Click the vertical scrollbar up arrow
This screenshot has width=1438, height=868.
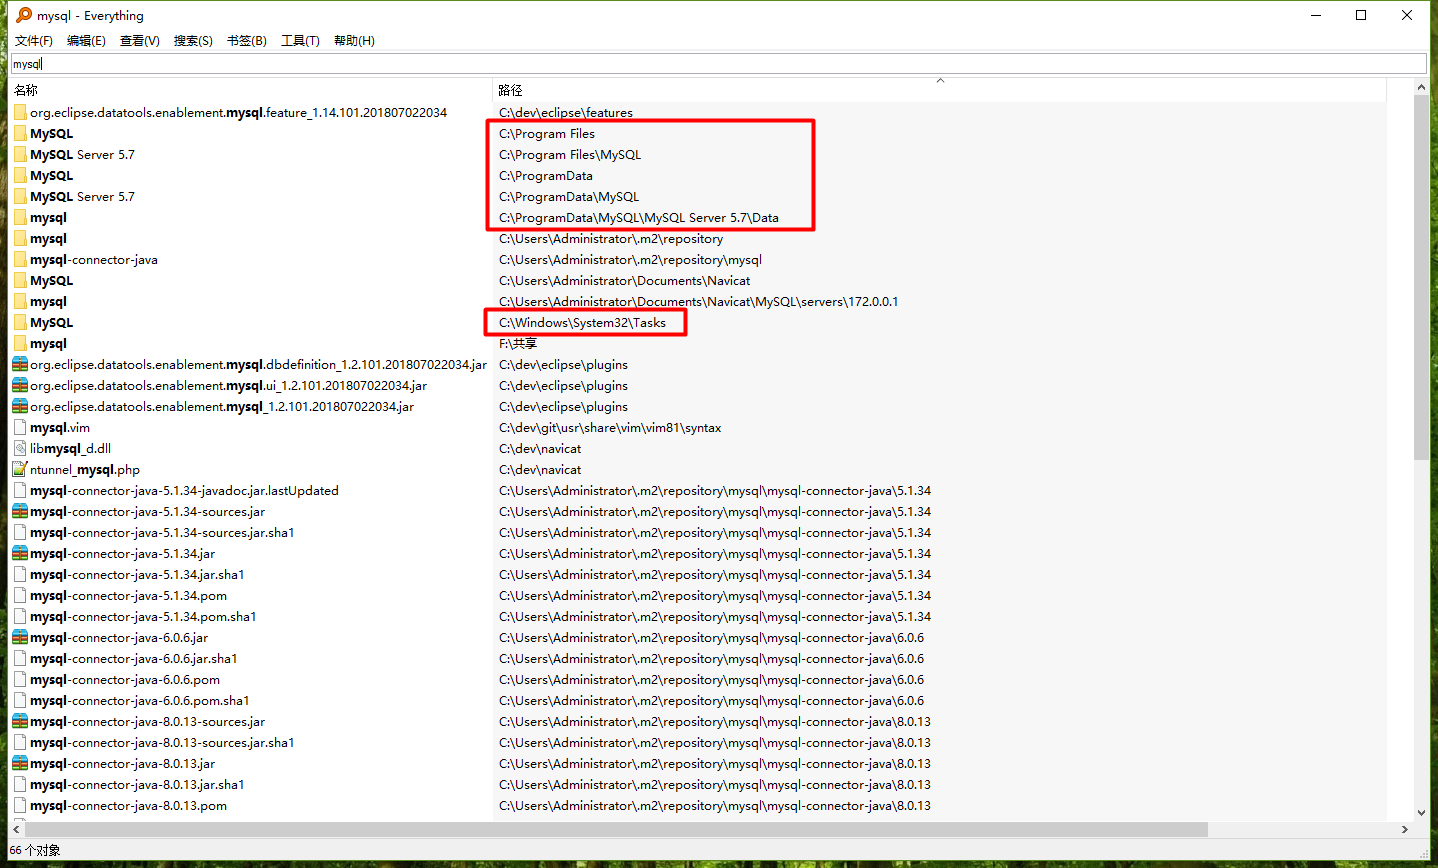tap(1421, 88)
